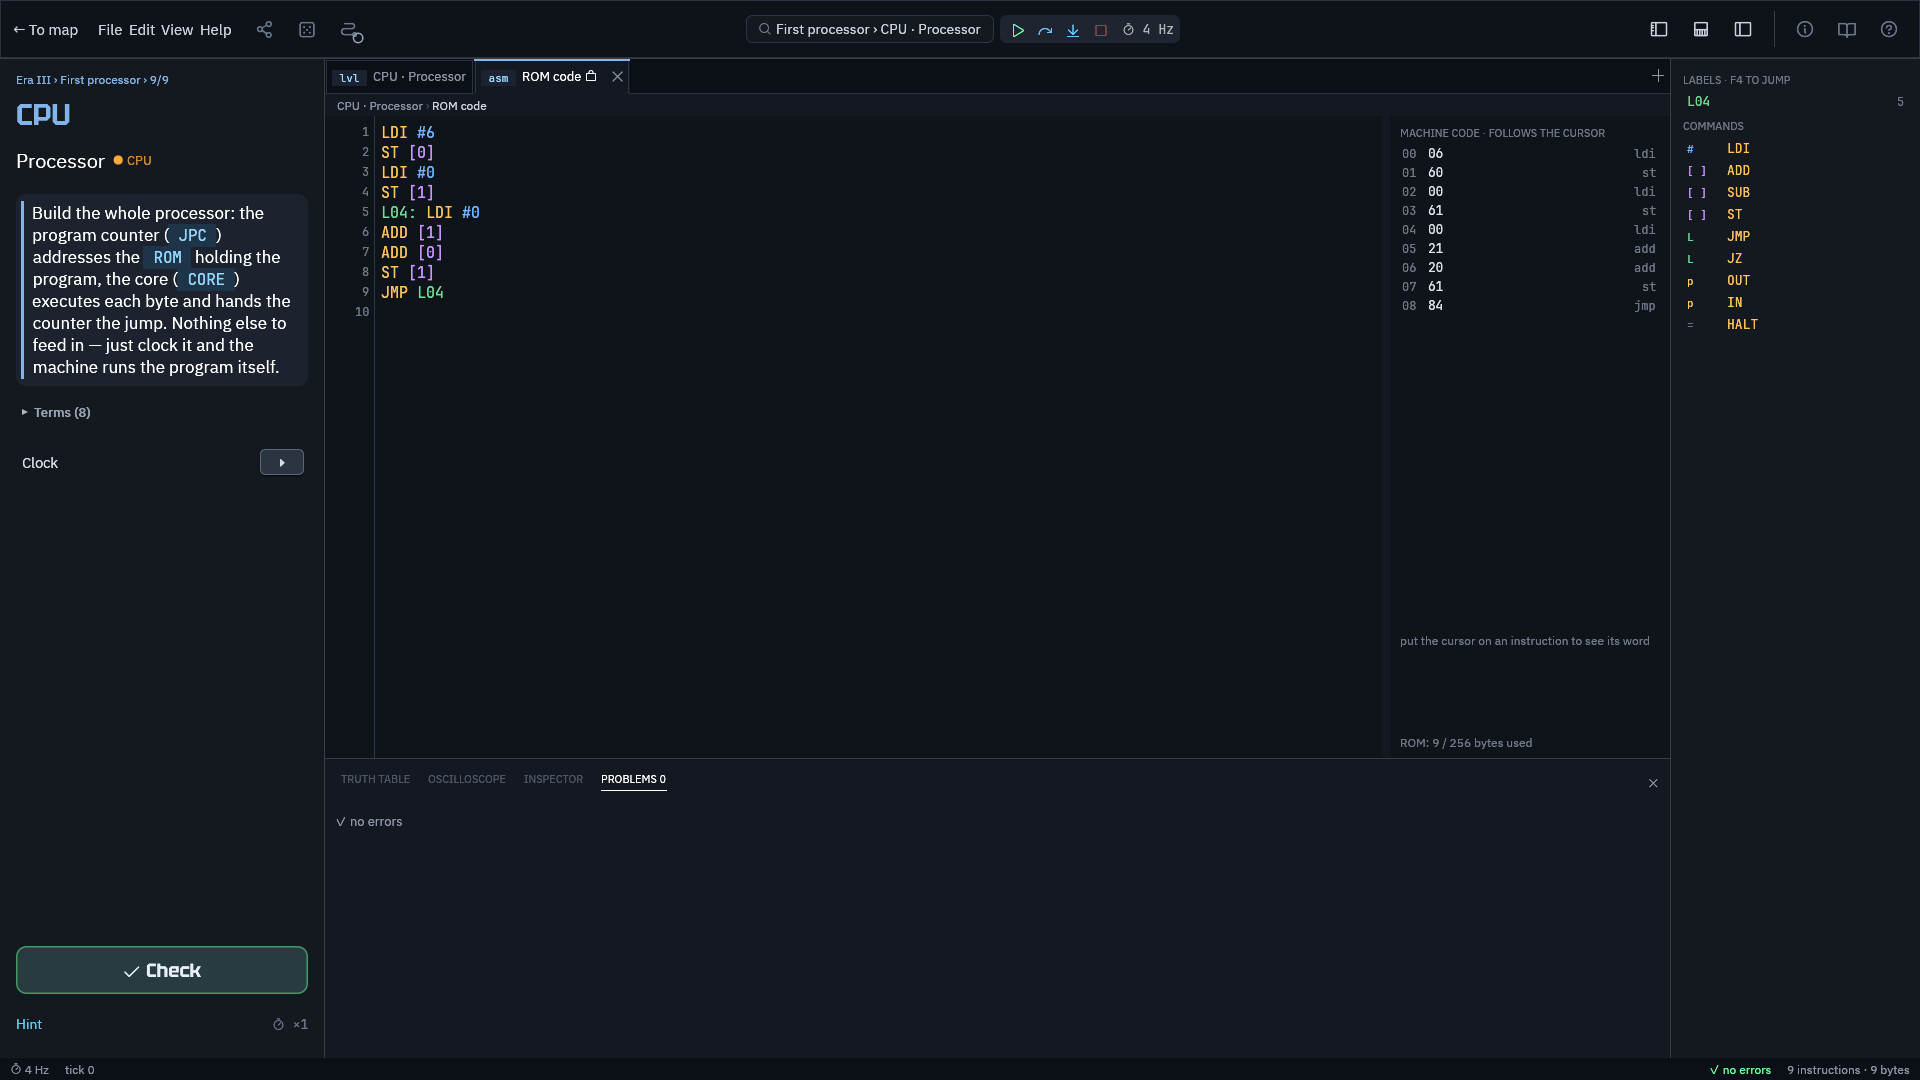Open the File menu
Viewport: 1920px width, 1080px height.
[110, 30]
